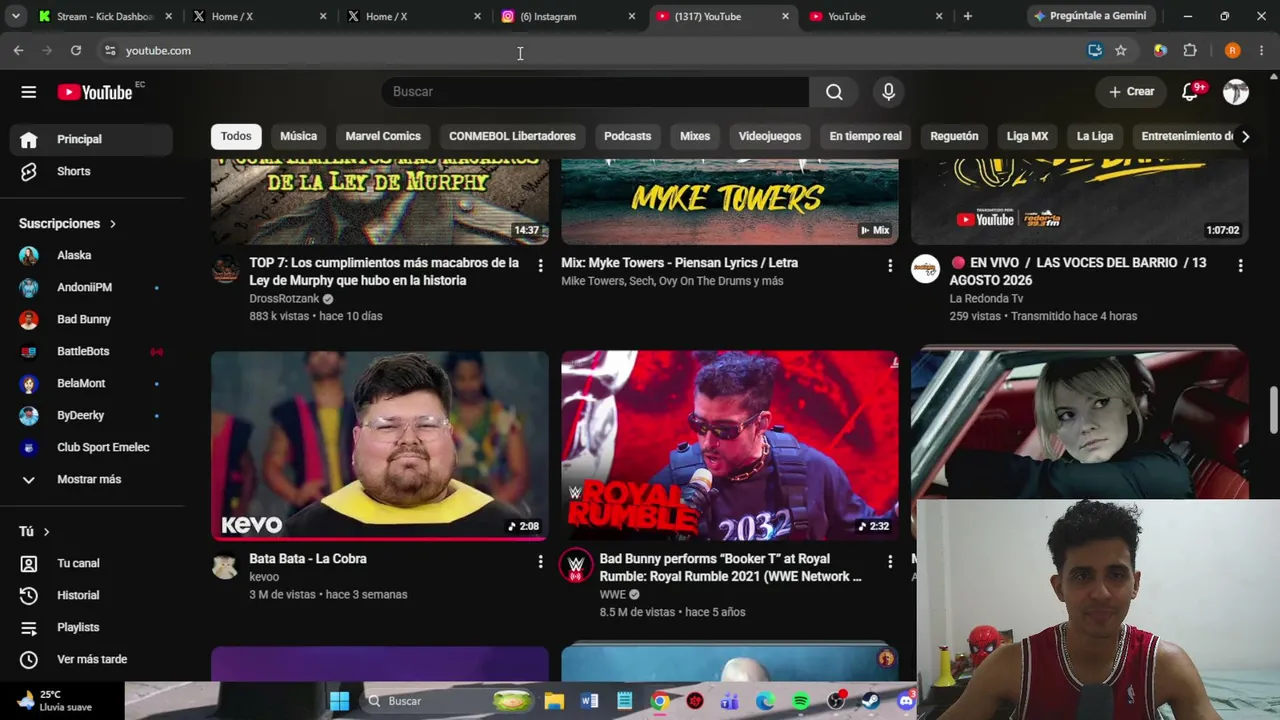1280x720 pixels.
Task: Open Club Sport Emelec subscription
Action: tap(92, 447)
